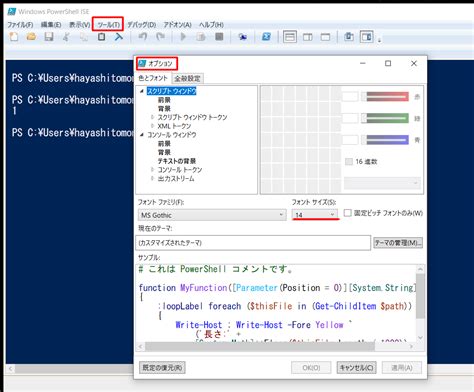The height and width of the screenshot is (392, 474).
Task: Toggle the 16 進数 checkbox
Action: (x=349, y=162)
